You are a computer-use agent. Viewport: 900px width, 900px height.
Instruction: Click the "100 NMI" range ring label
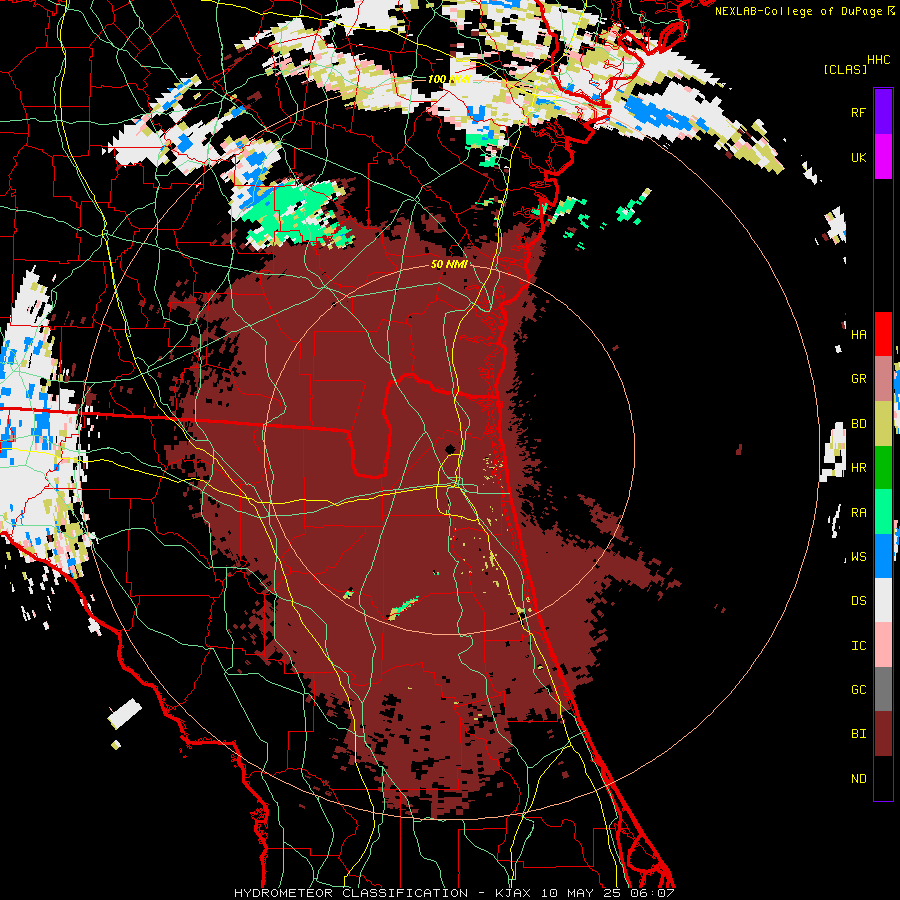449,79
